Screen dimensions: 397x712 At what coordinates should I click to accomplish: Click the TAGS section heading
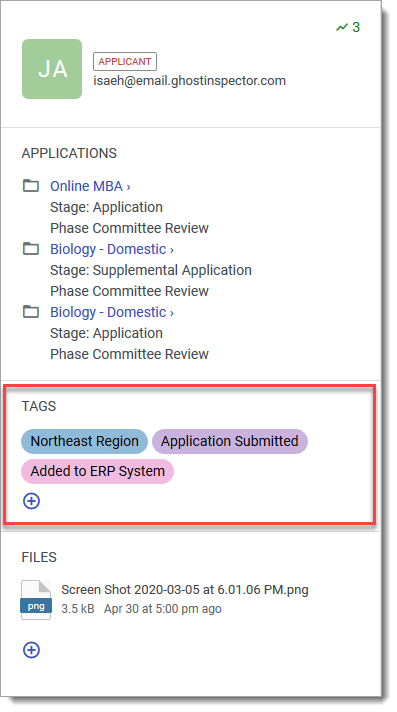tap(39, 406)
